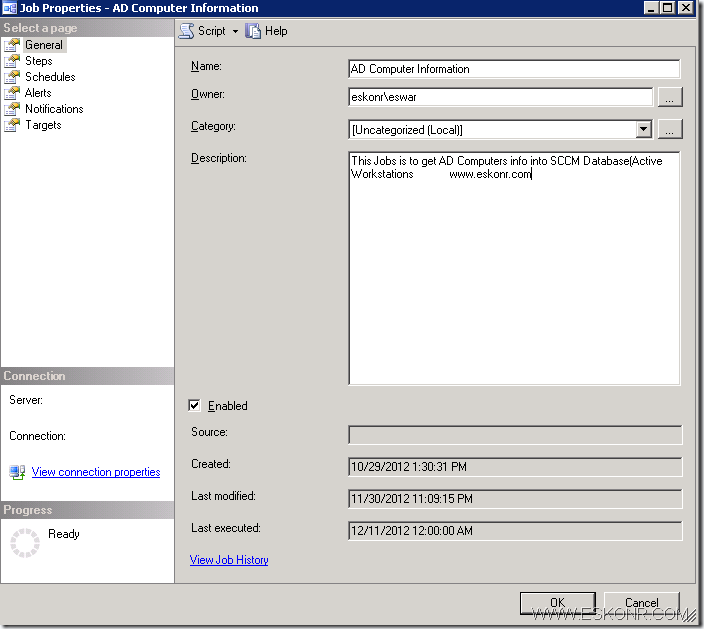Switch to the Steps page
704x629 pixels.
(39, 61)
